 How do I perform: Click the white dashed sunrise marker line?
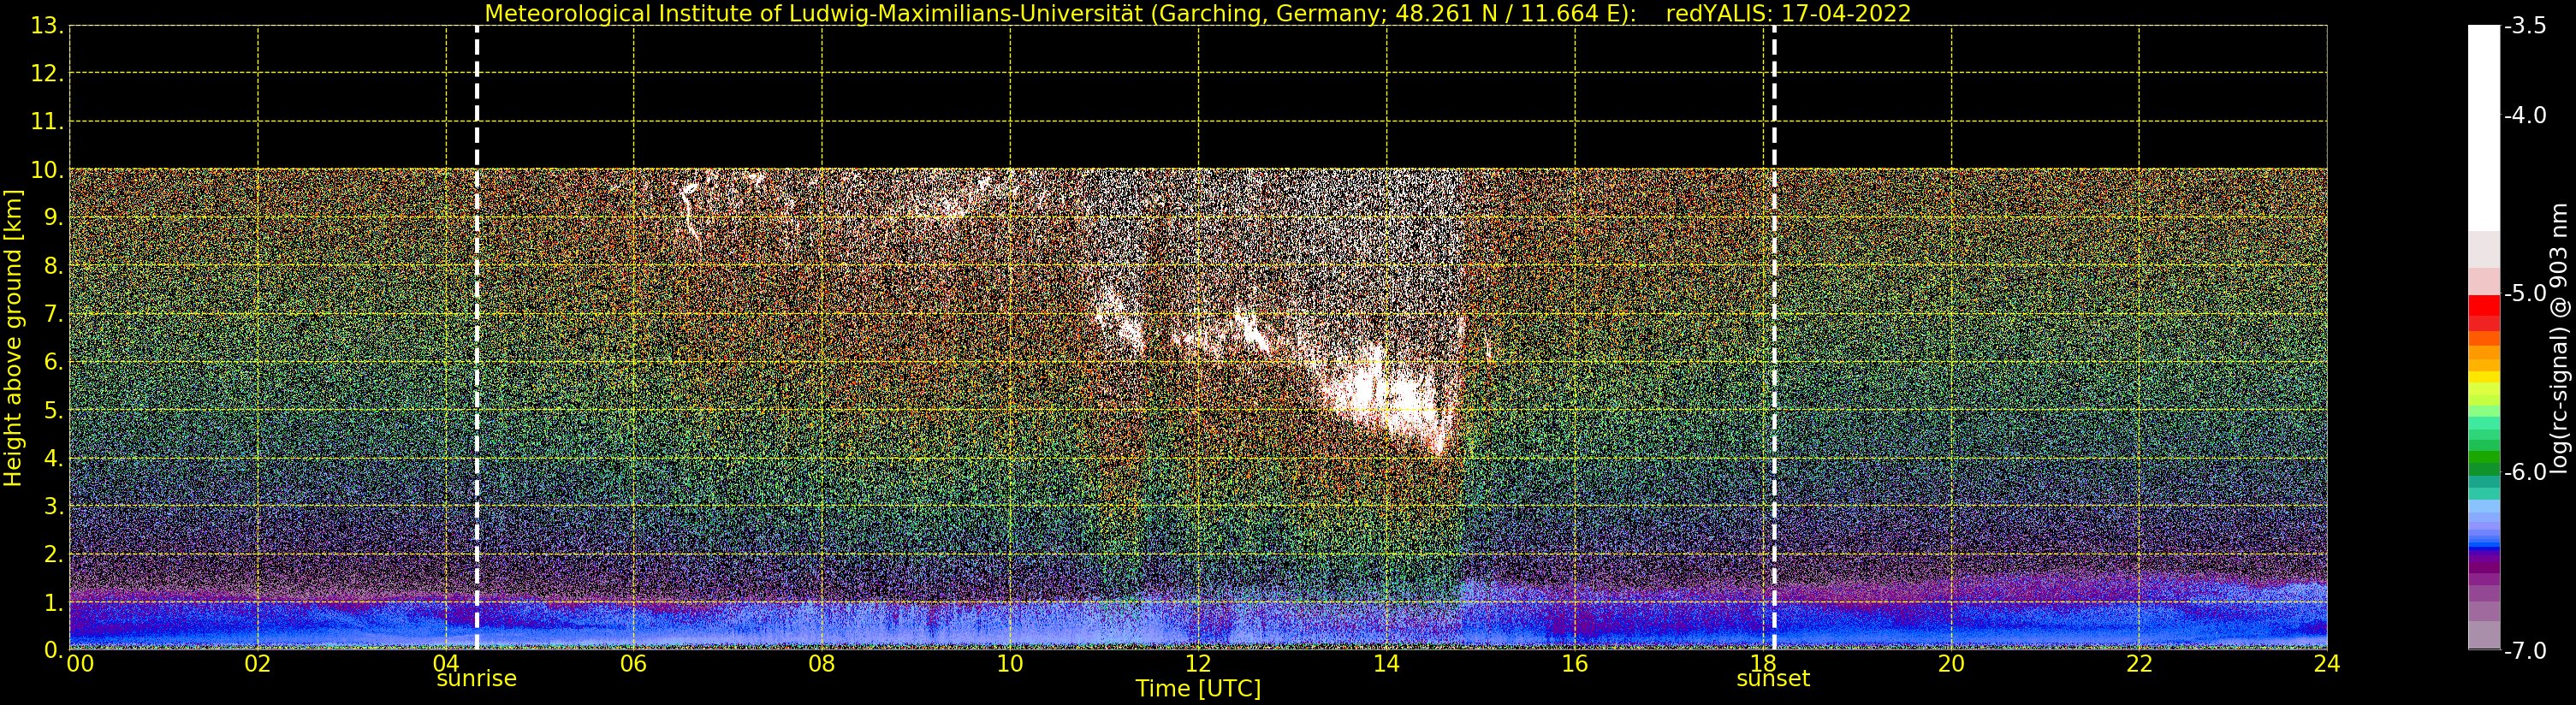click(x=477, y=338)
